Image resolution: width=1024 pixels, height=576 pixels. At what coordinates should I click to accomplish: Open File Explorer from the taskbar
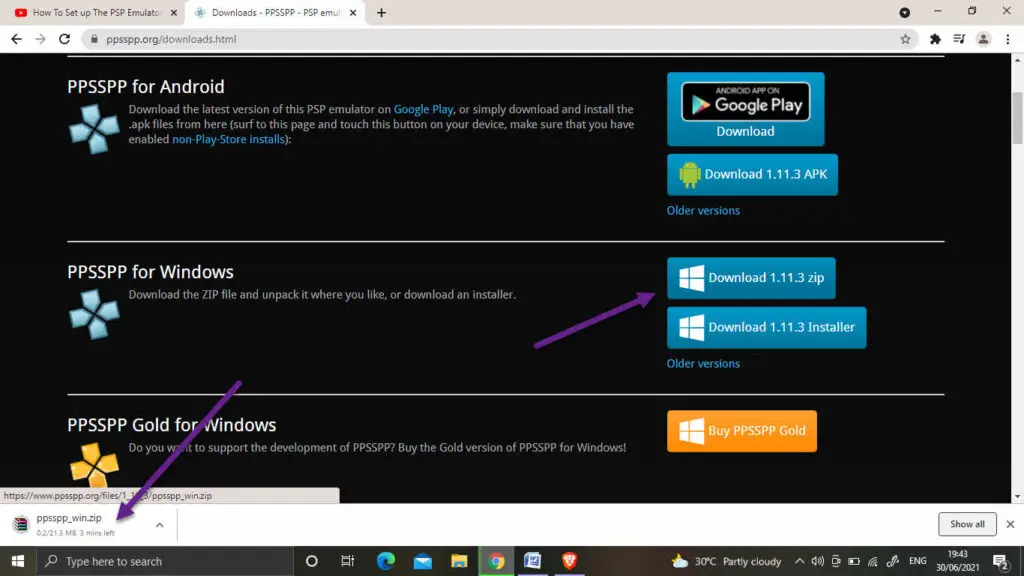459,561
